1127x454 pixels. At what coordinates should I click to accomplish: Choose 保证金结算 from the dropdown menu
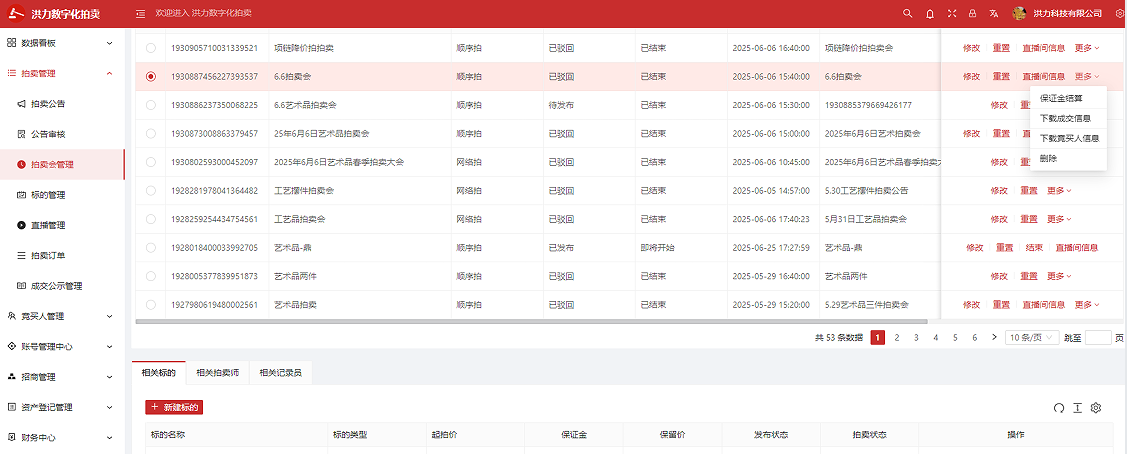point(1061,98)
